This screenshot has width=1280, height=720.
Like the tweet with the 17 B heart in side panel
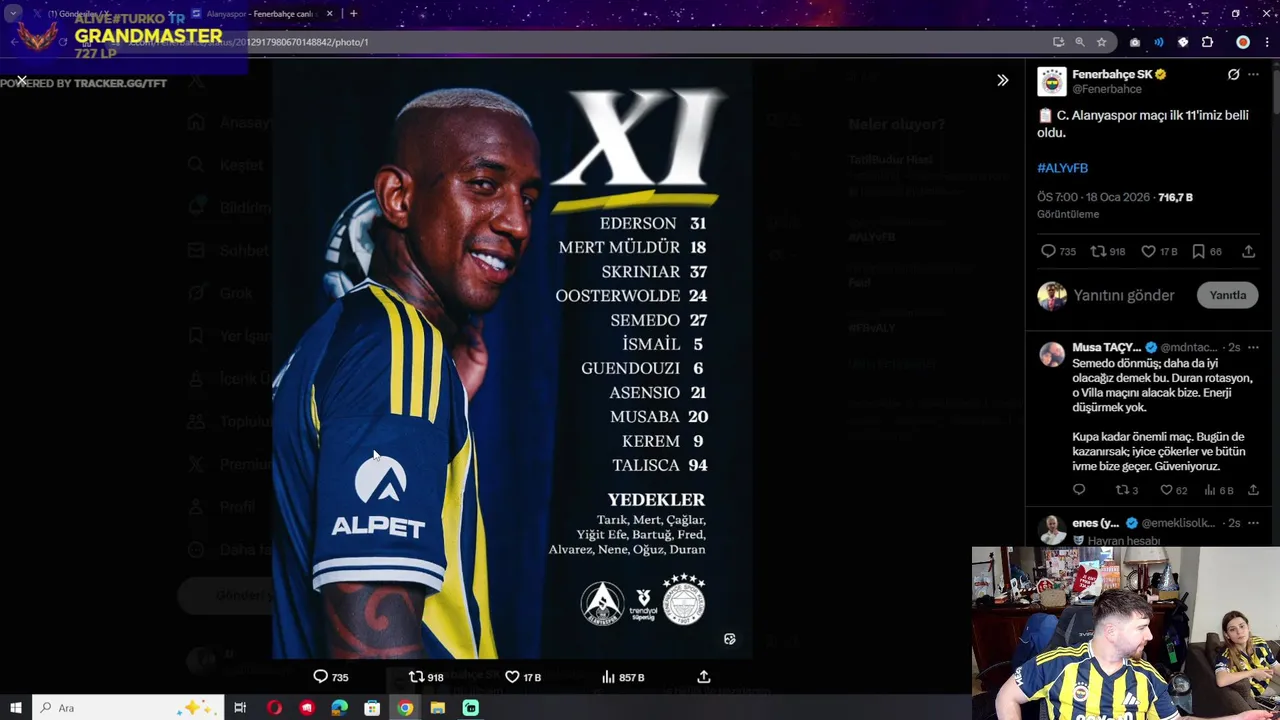pos(1148,251)
